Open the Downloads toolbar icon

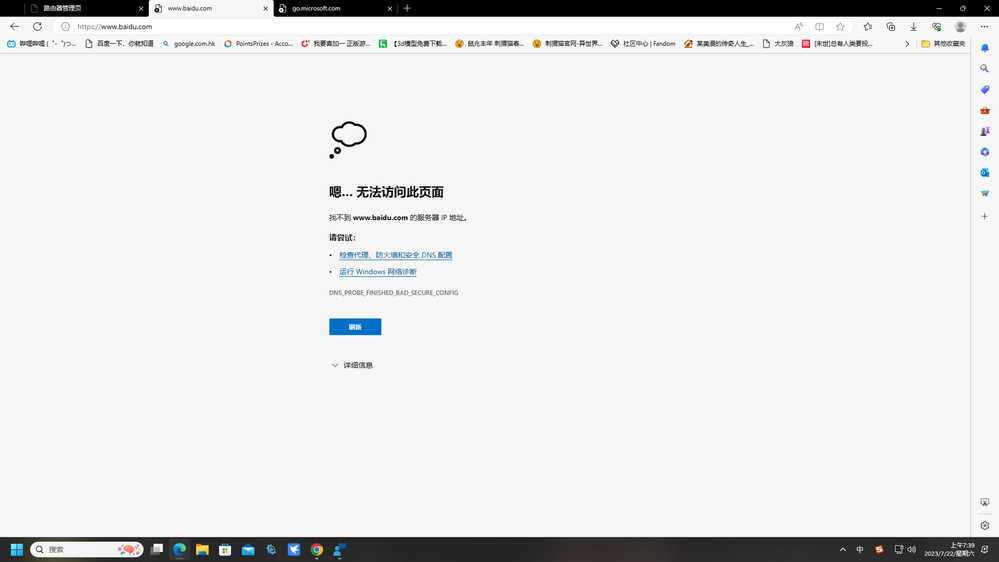[914, 27]
